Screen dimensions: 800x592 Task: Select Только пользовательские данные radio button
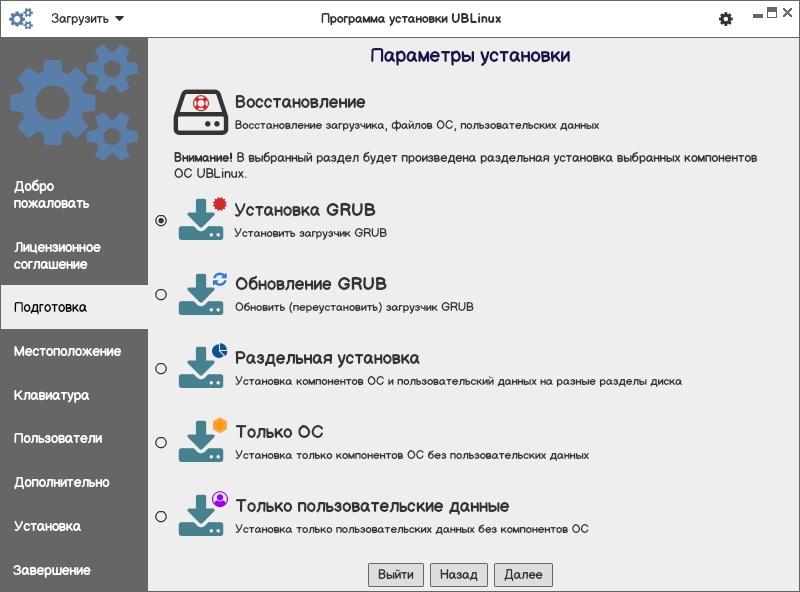(161, 516)
